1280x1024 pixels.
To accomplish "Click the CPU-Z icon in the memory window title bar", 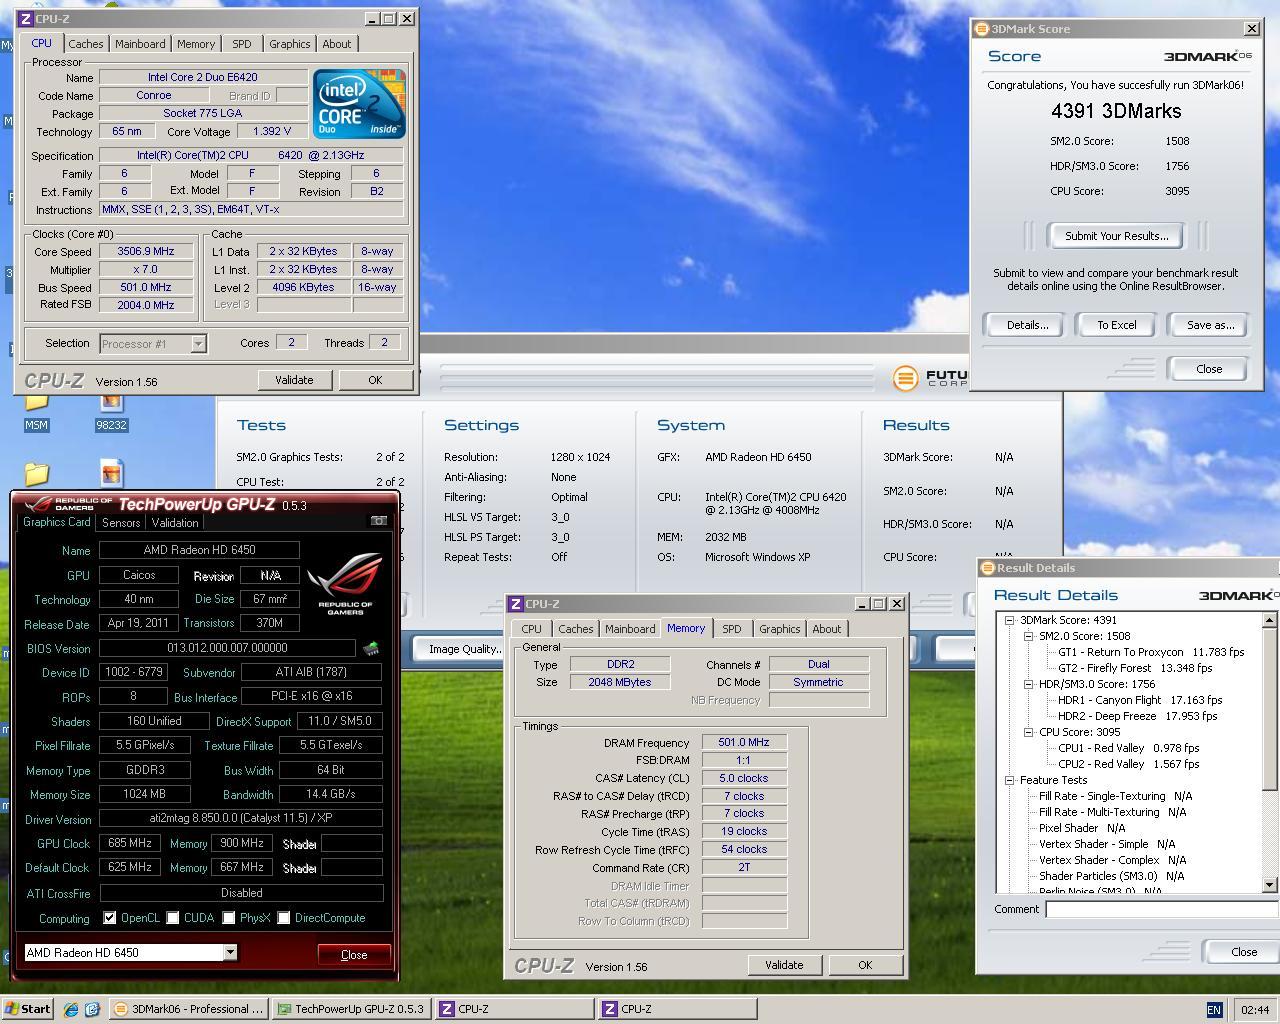I will [516, 604].
